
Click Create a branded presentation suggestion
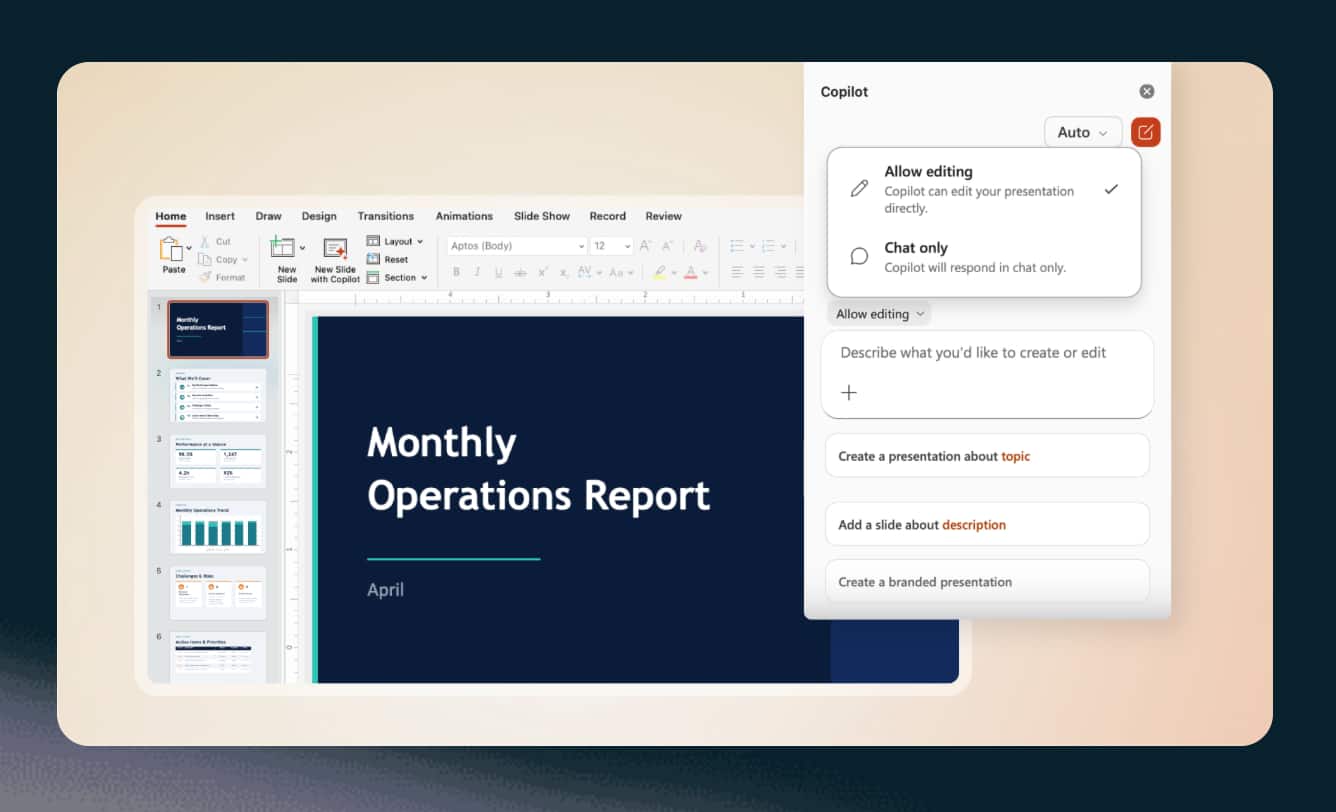[x=987, y=581]
